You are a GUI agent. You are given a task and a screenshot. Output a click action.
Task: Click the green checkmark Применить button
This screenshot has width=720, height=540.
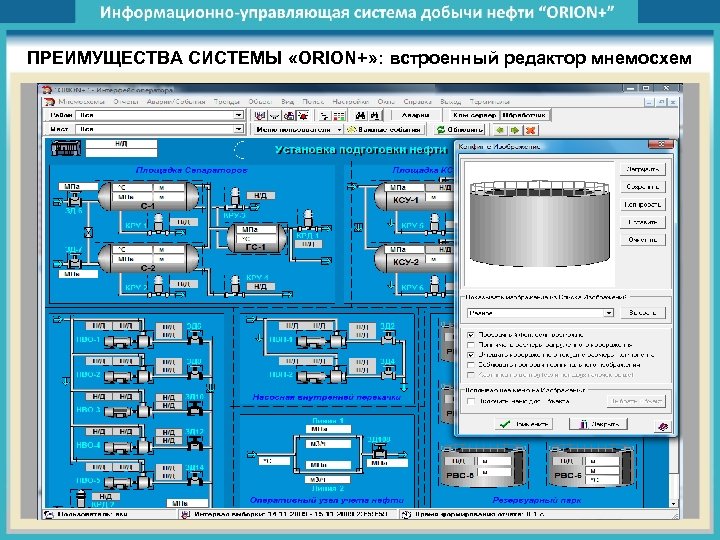tap(524, 424)
